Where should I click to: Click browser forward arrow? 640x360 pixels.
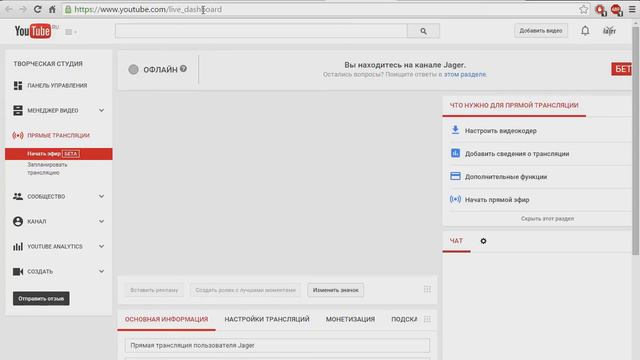point(23,9)
